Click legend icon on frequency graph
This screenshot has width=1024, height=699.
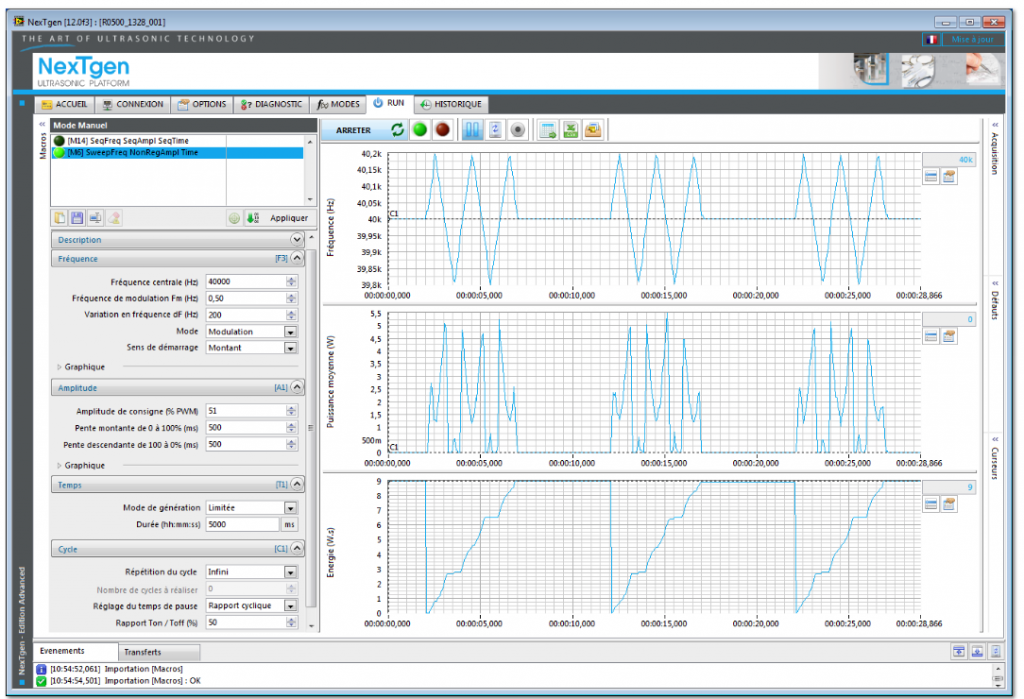coord(931,176)
